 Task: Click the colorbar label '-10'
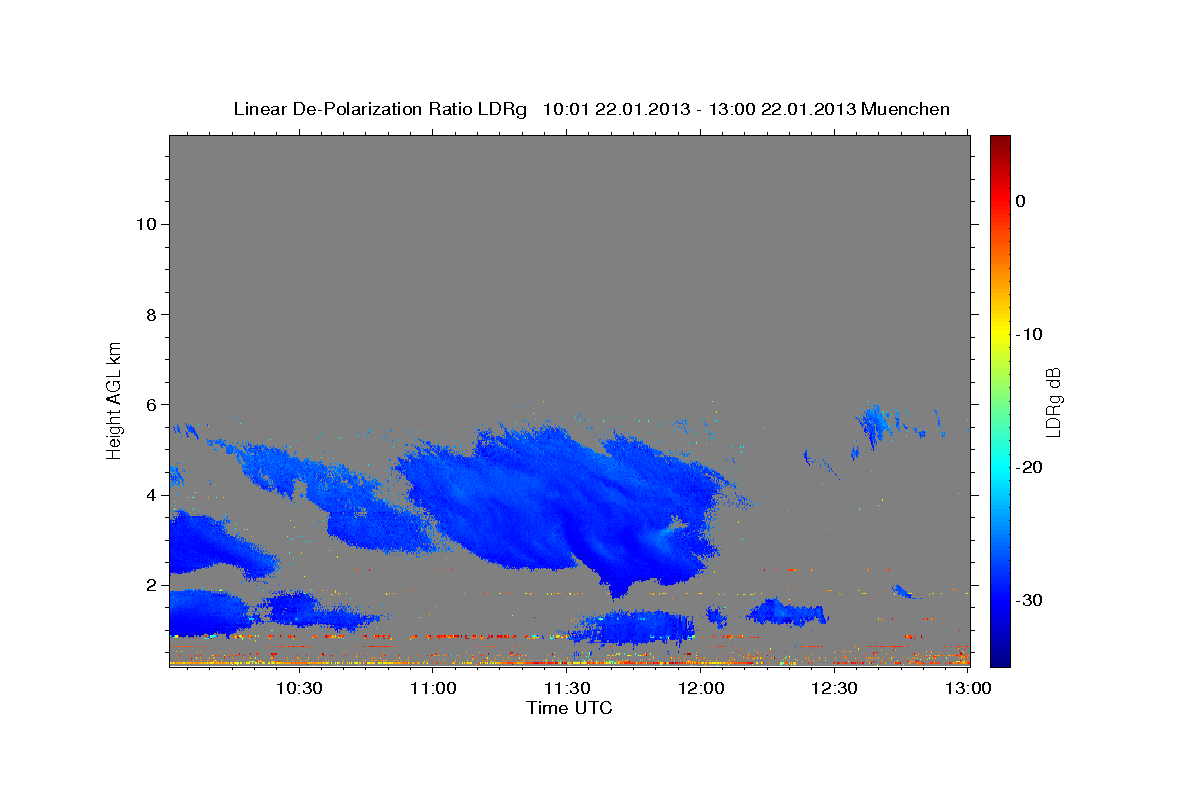(x=1030, y=334)
